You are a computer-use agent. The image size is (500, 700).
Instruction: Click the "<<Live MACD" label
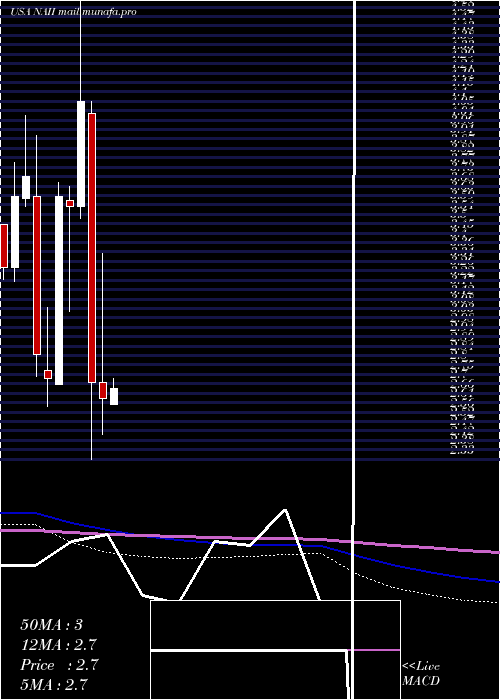(421, 674)
